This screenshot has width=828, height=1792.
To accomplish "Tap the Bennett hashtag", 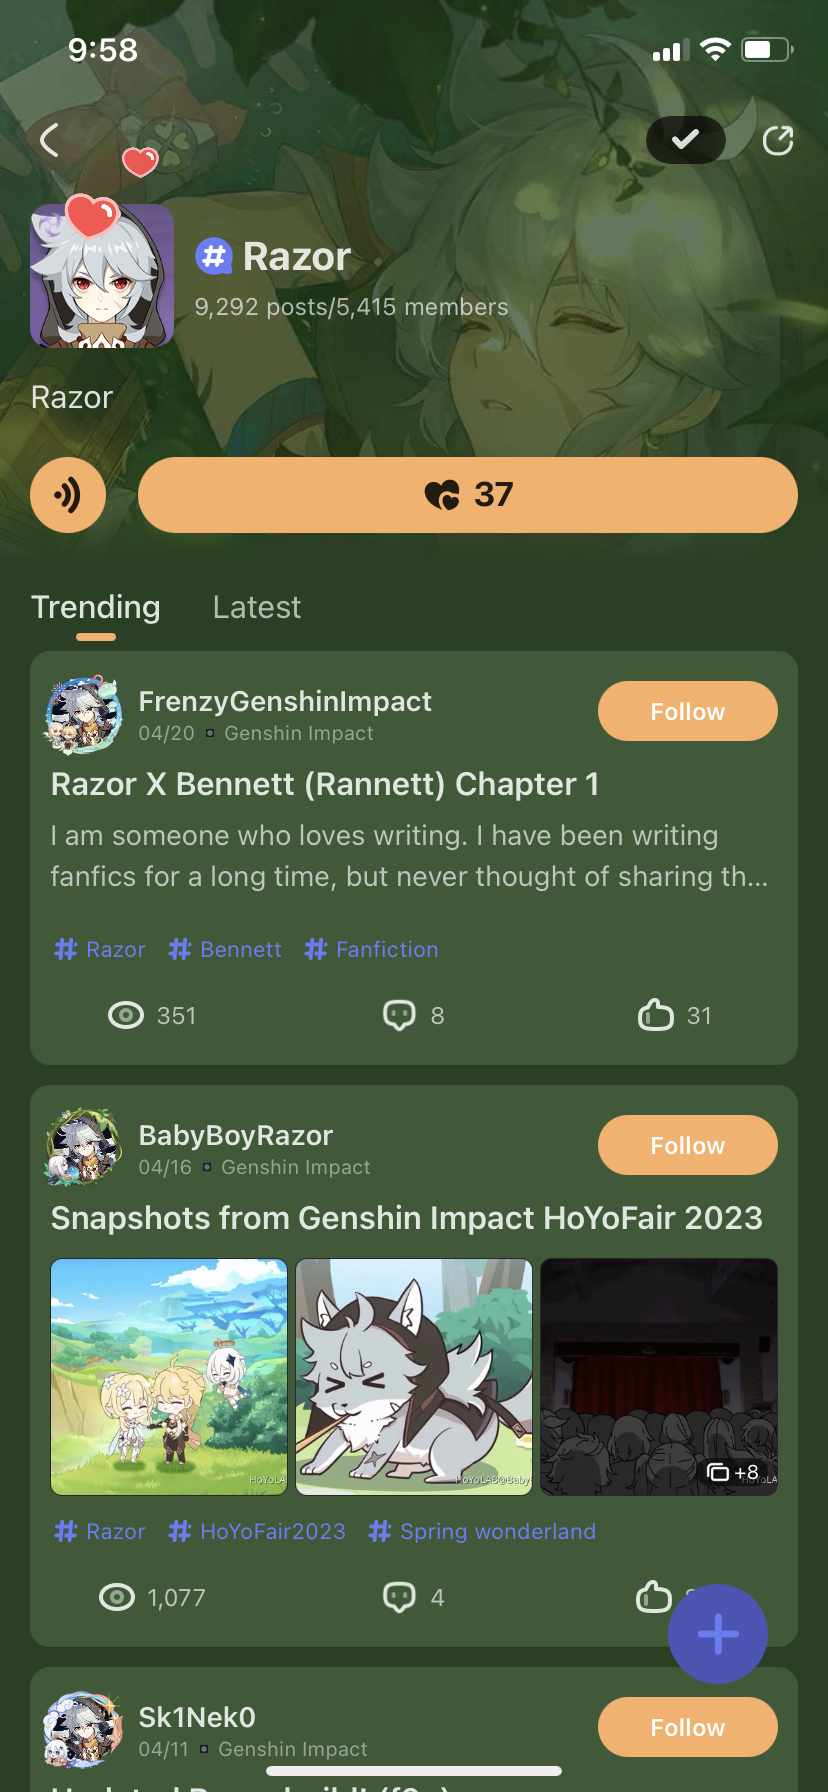I will coord(226,949).
